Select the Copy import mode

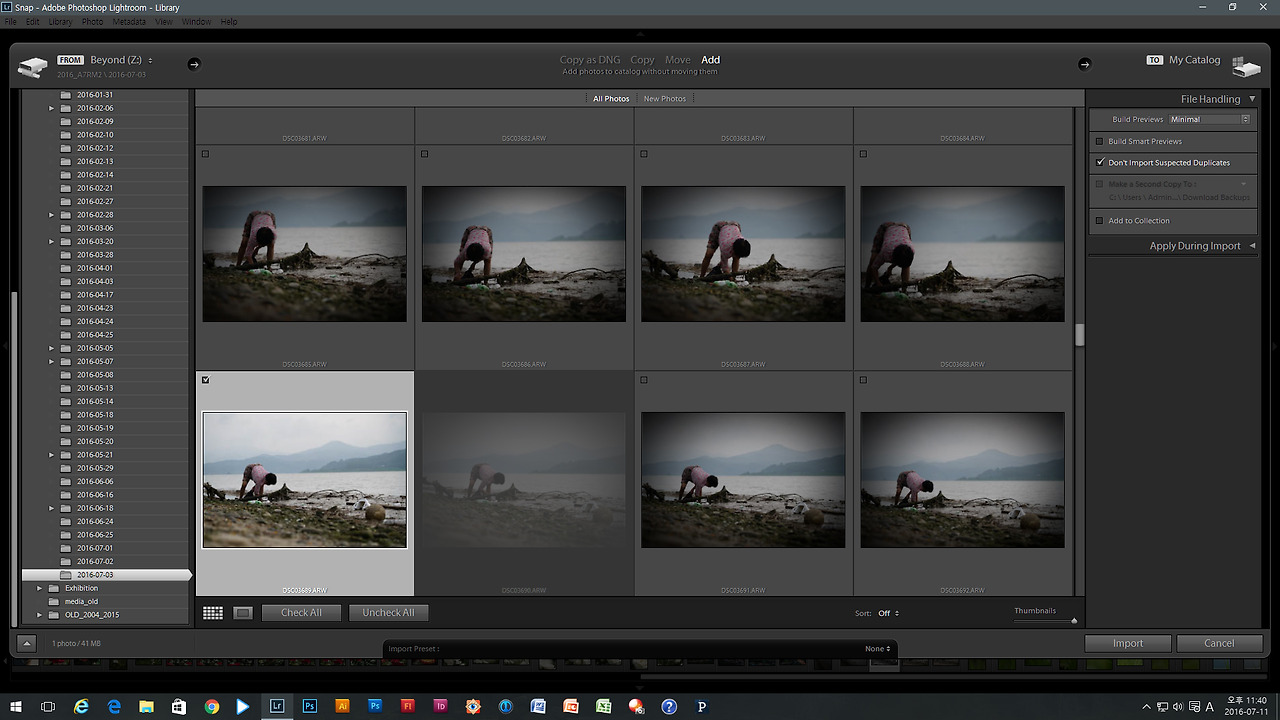pyautogui.click(x=642, y=60)
